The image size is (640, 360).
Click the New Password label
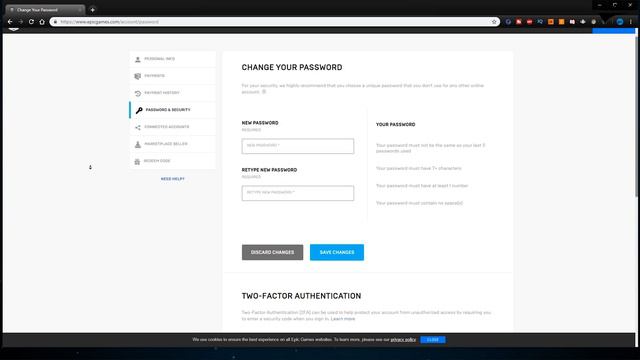click(260, 123)
